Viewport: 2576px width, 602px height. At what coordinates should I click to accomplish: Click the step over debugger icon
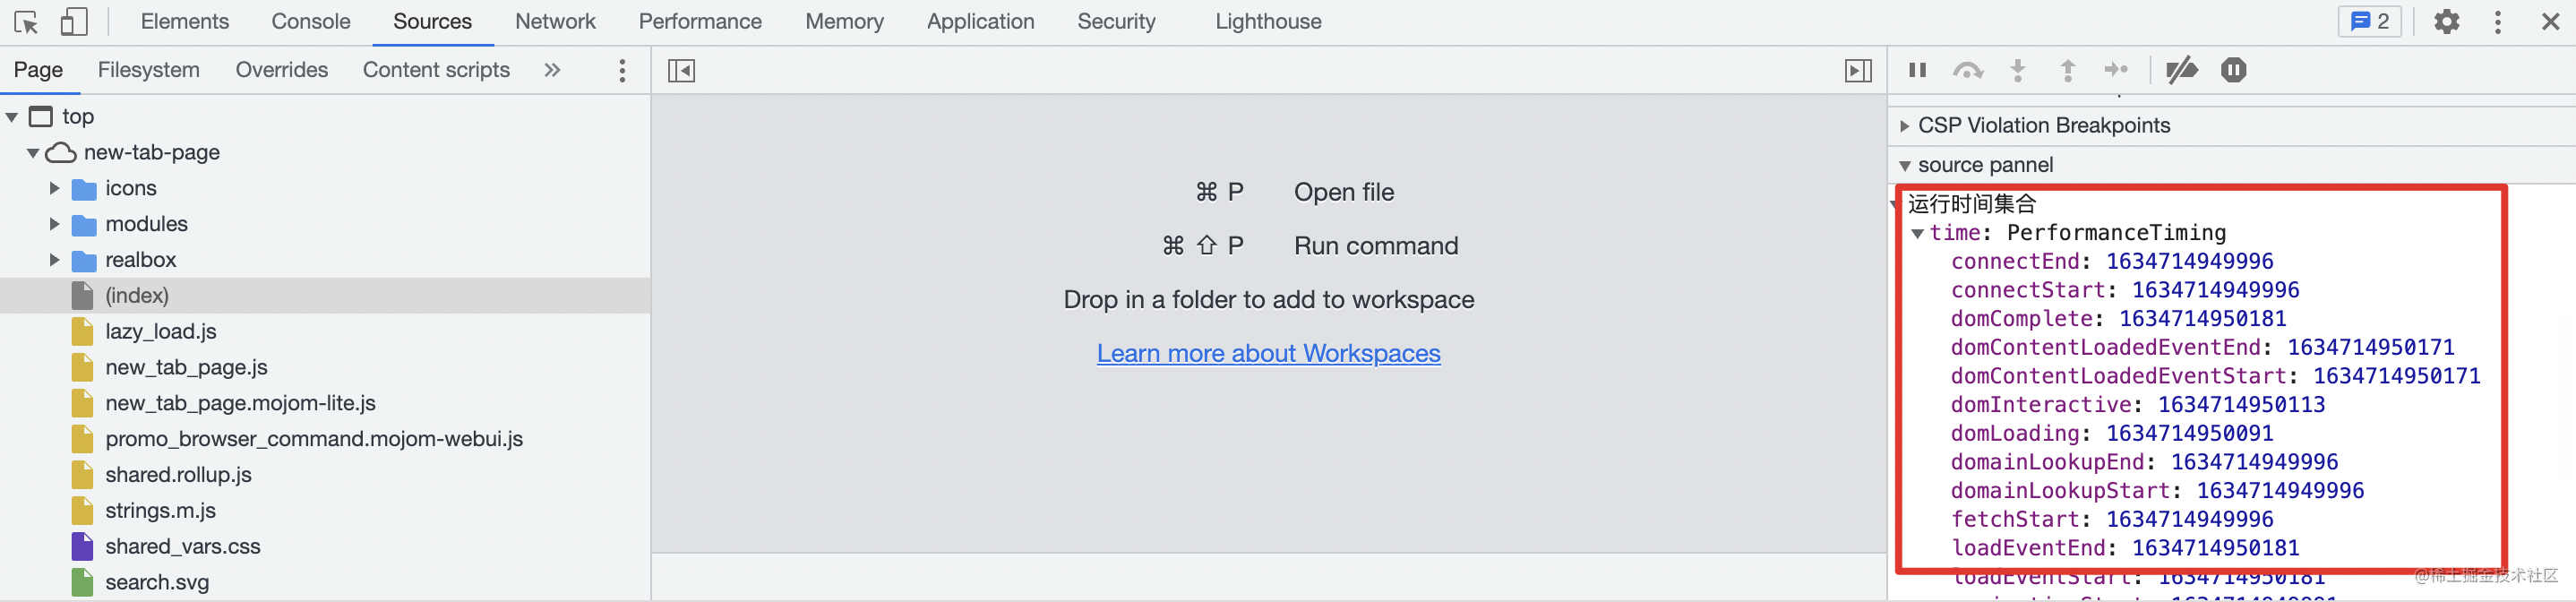(x=1967, y=71)
